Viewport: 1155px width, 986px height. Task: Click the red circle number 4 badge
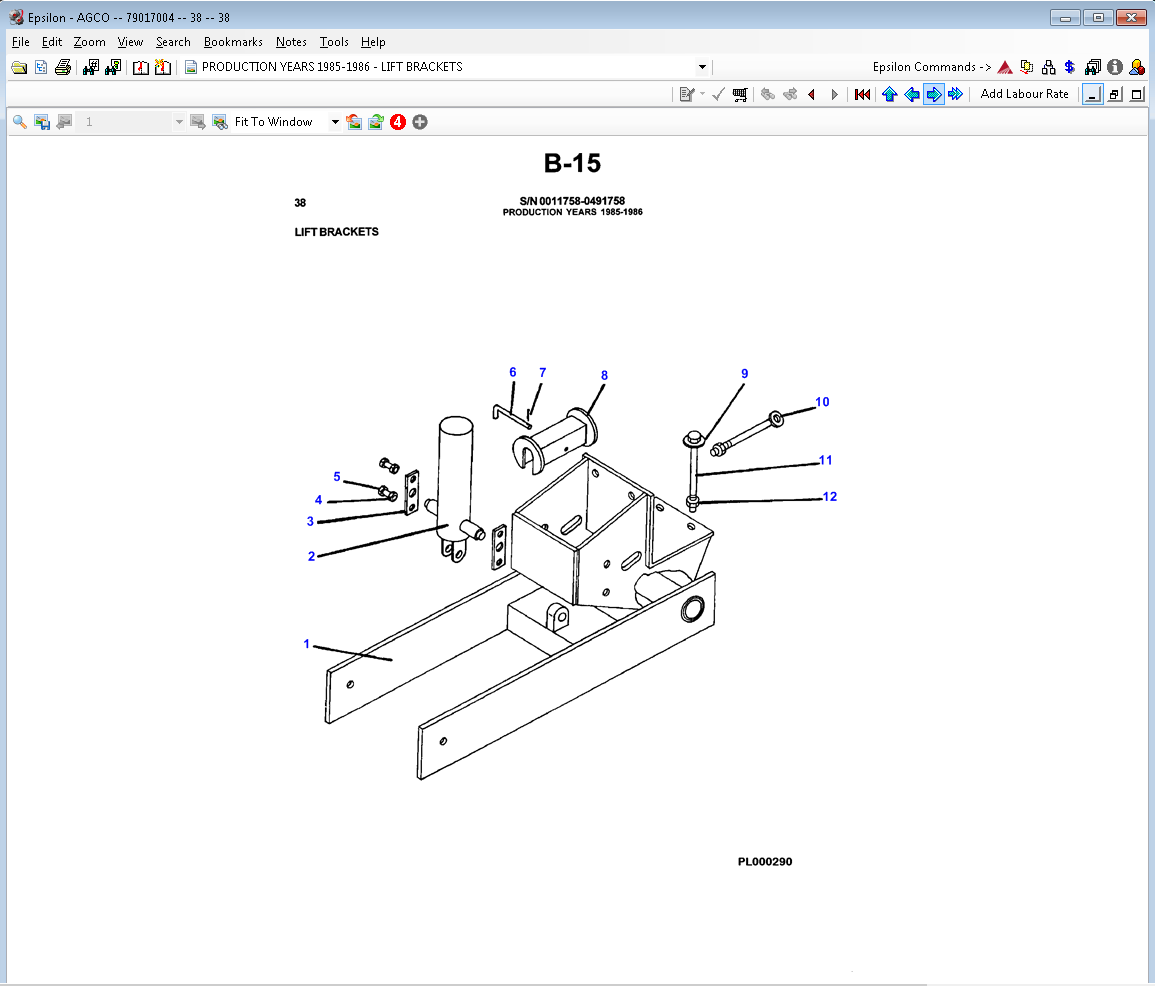click(398, 122)
